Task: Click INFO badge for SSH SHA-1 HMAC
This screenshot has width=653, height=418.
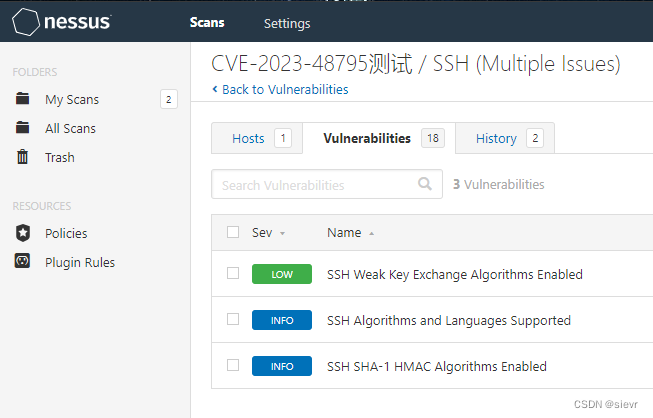Action: pos(282,366)
